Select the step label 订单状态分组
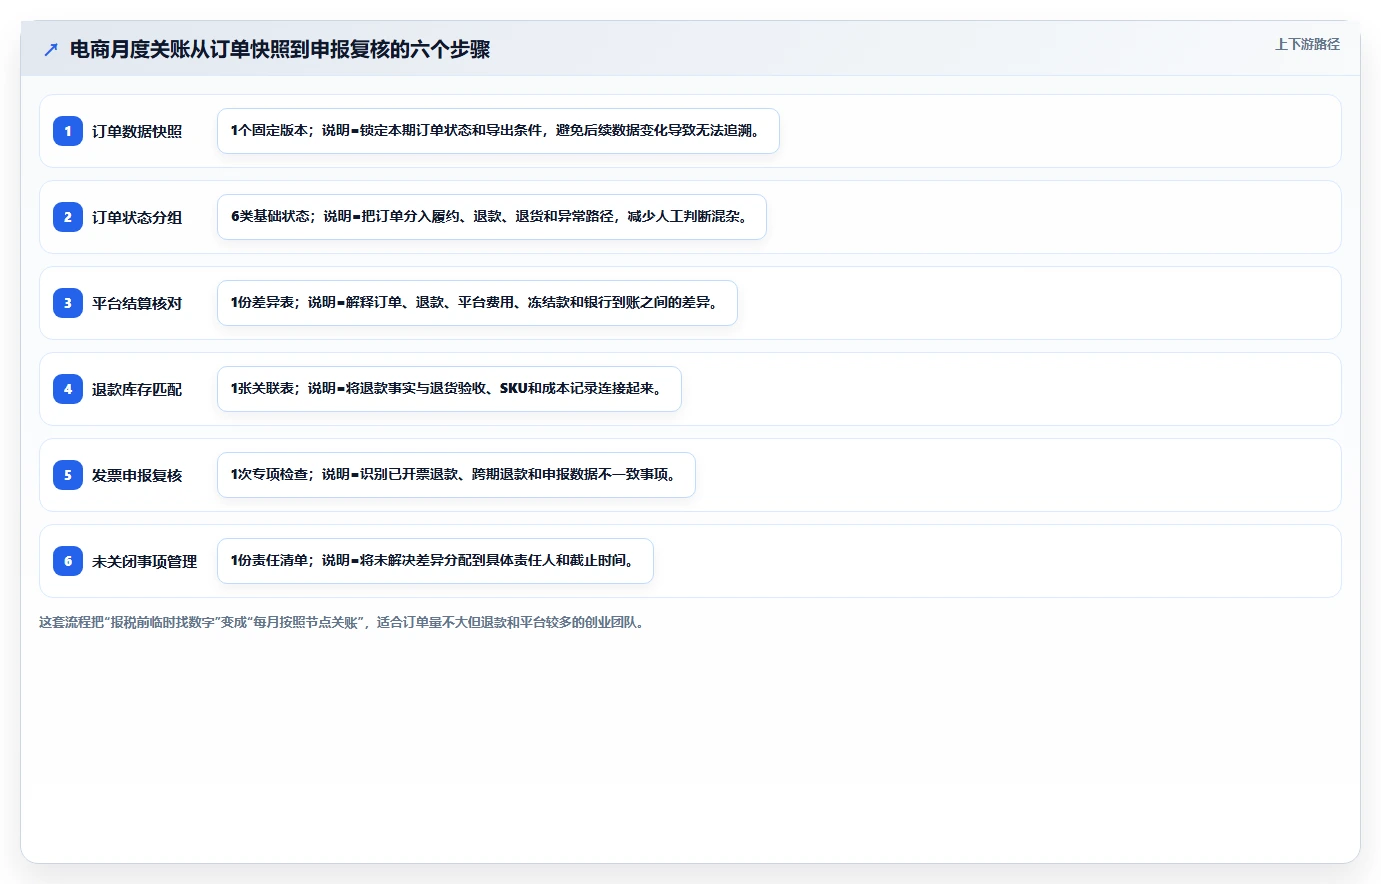 pos(137,217)
